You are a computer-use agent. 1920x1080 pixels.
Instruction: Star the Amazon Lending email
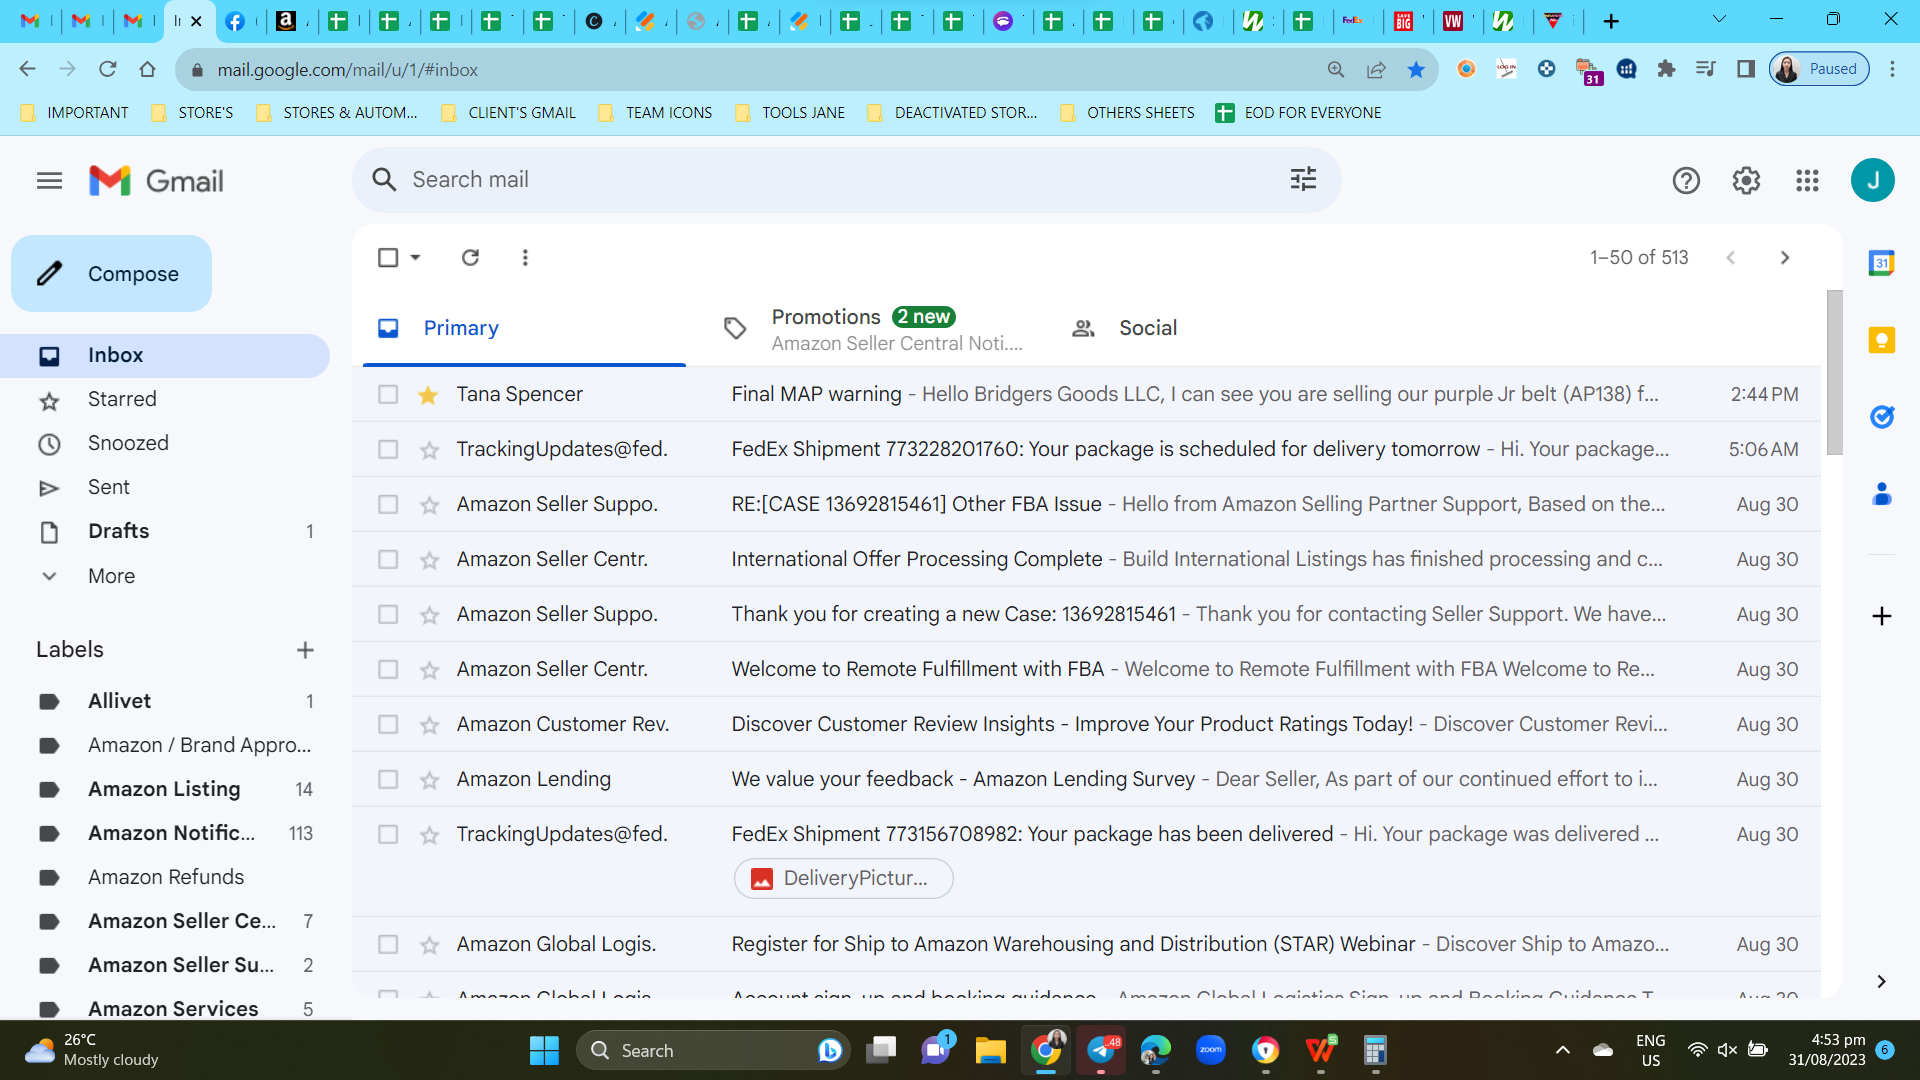[429, 780]
